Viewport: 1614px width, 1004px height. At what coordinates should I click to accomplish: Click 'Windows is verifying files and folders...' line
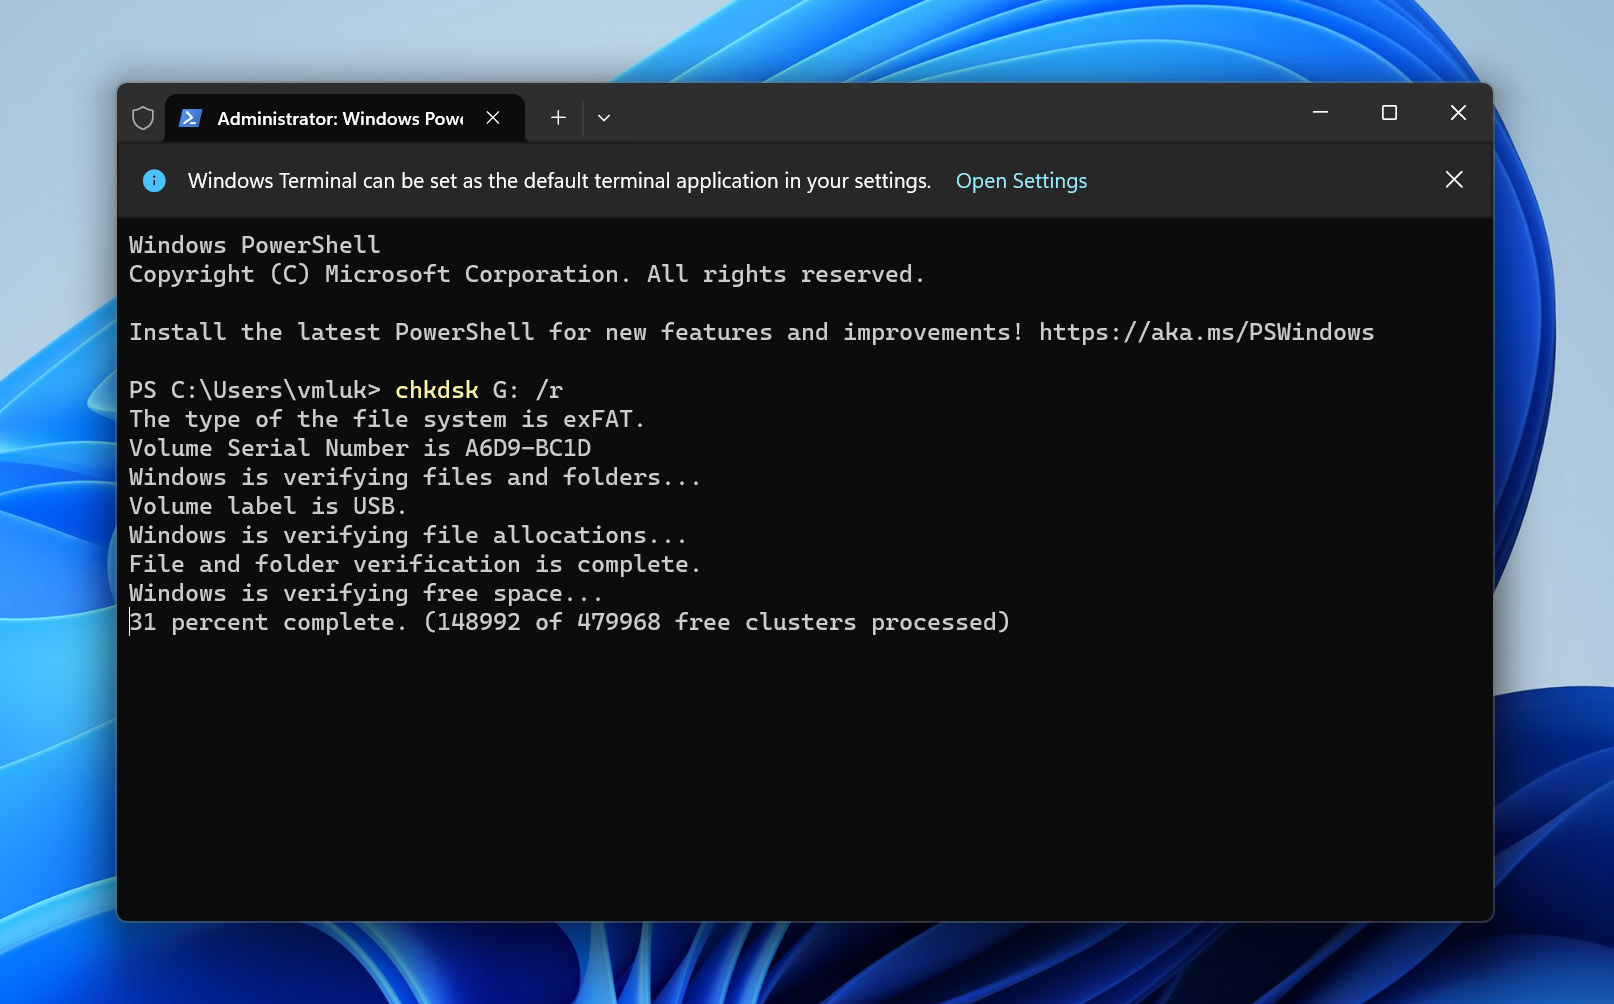415,477
